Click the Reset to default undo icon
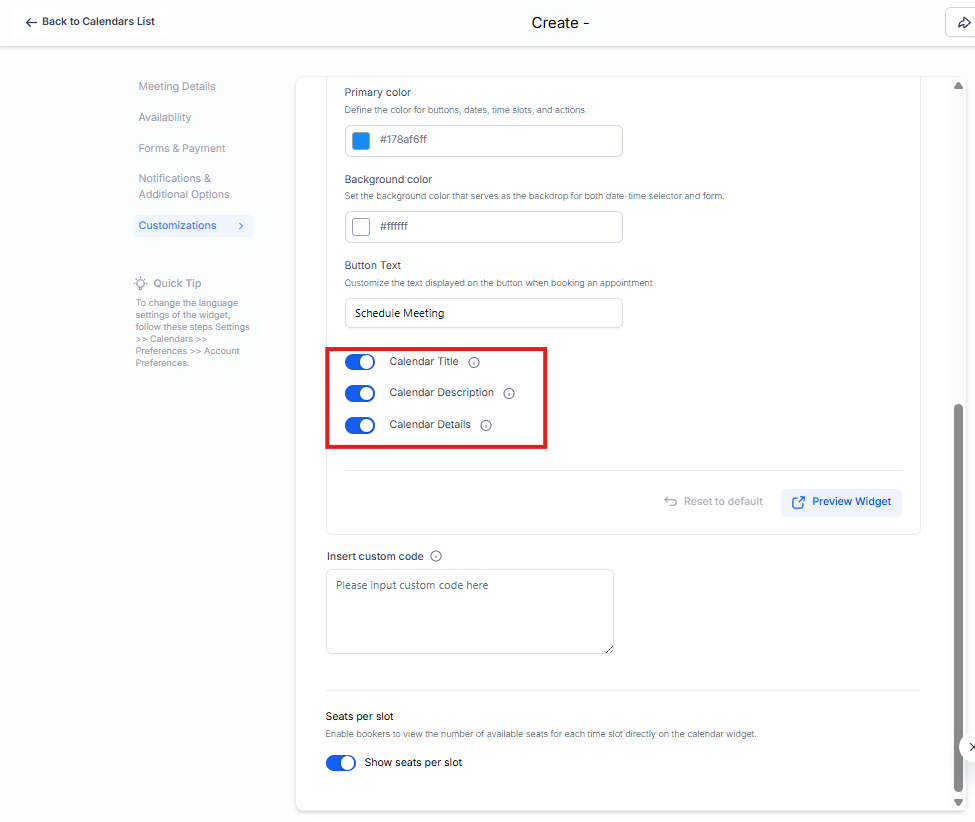 (670, 502)
